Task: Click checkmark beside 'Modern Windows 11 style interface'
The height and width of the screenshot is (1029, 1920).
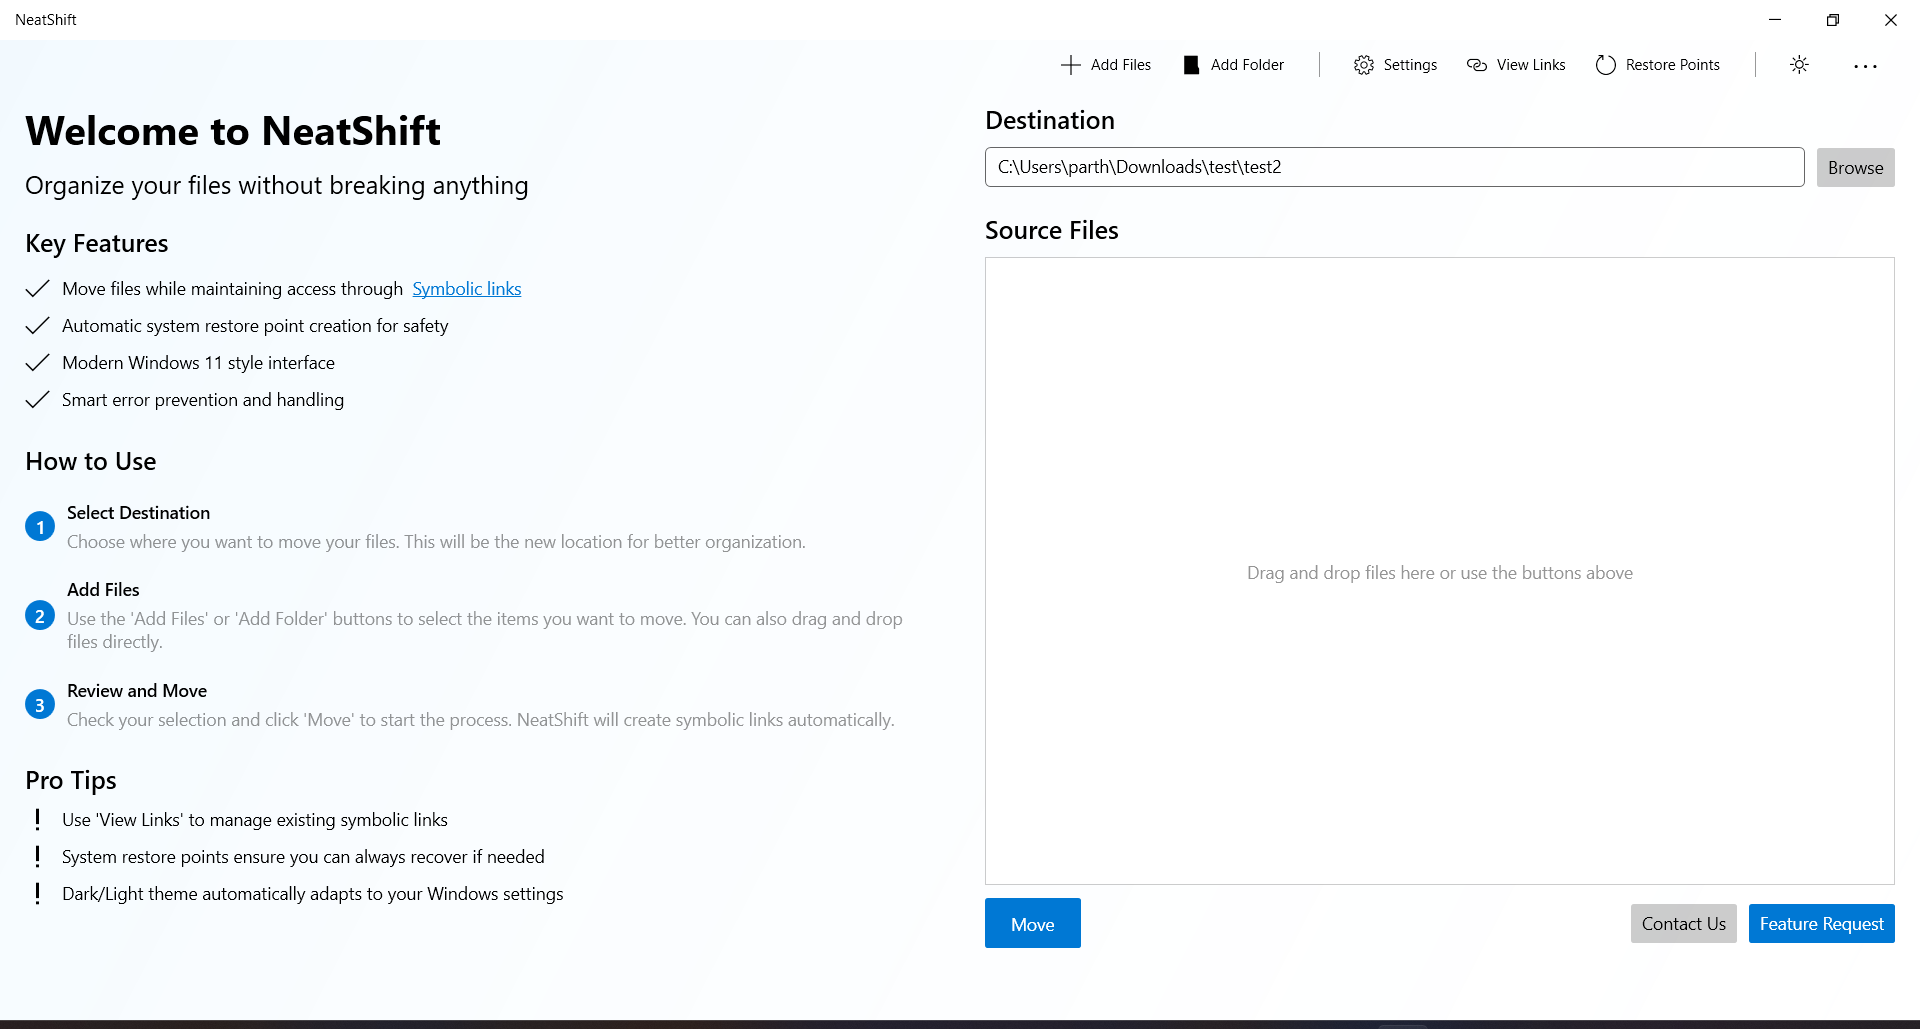Action: (x=37, y=363)
